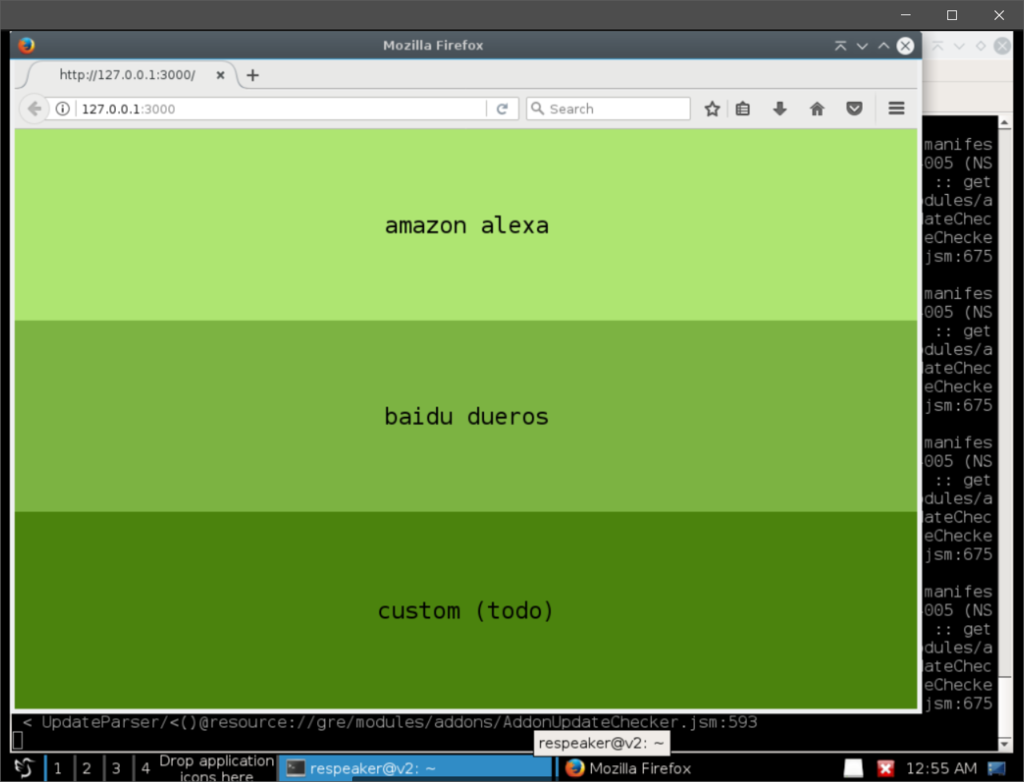
Task: Show bookmarks list icon in Firefox toolbar
Action: coord(743,108)
